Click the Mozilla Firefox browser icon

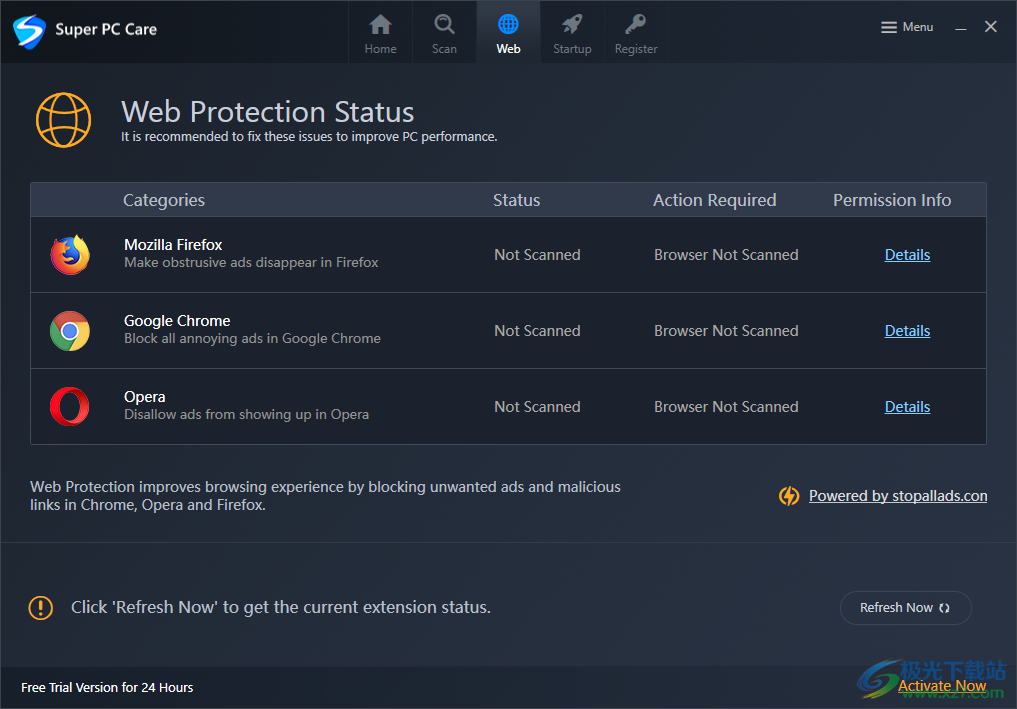(70, 254)
